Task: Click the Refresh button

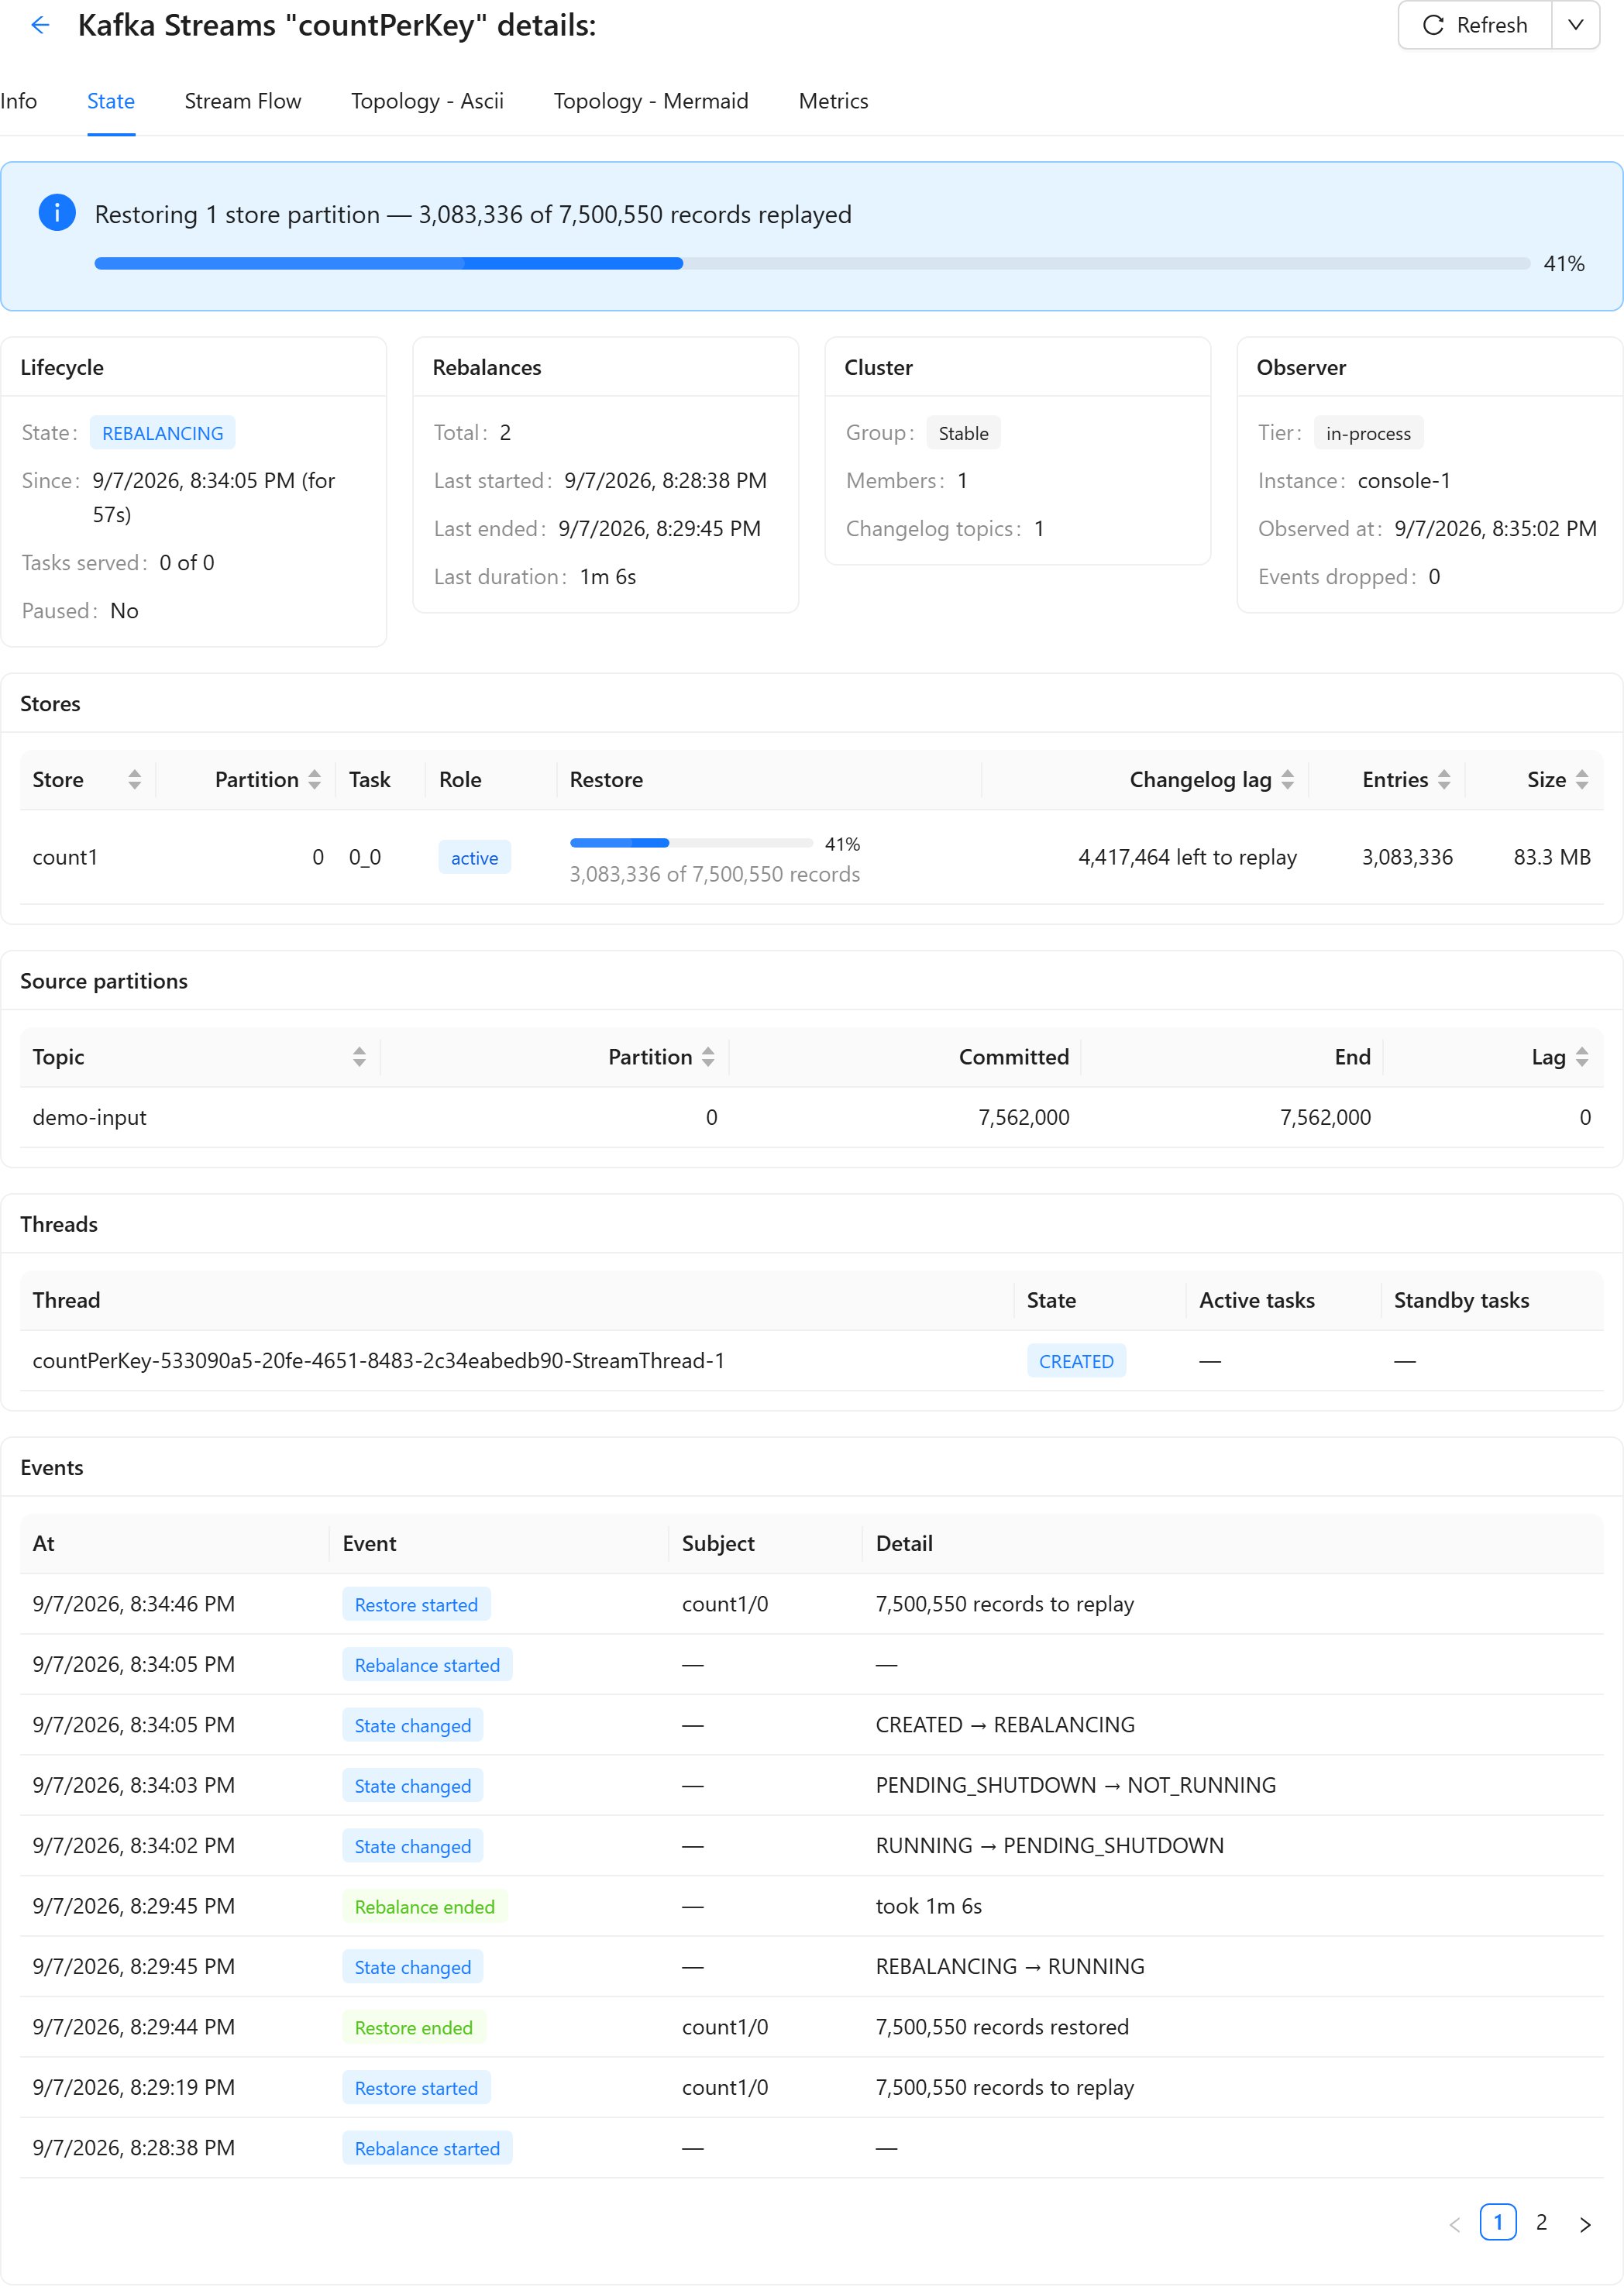Action: (x=1475, y=25)
